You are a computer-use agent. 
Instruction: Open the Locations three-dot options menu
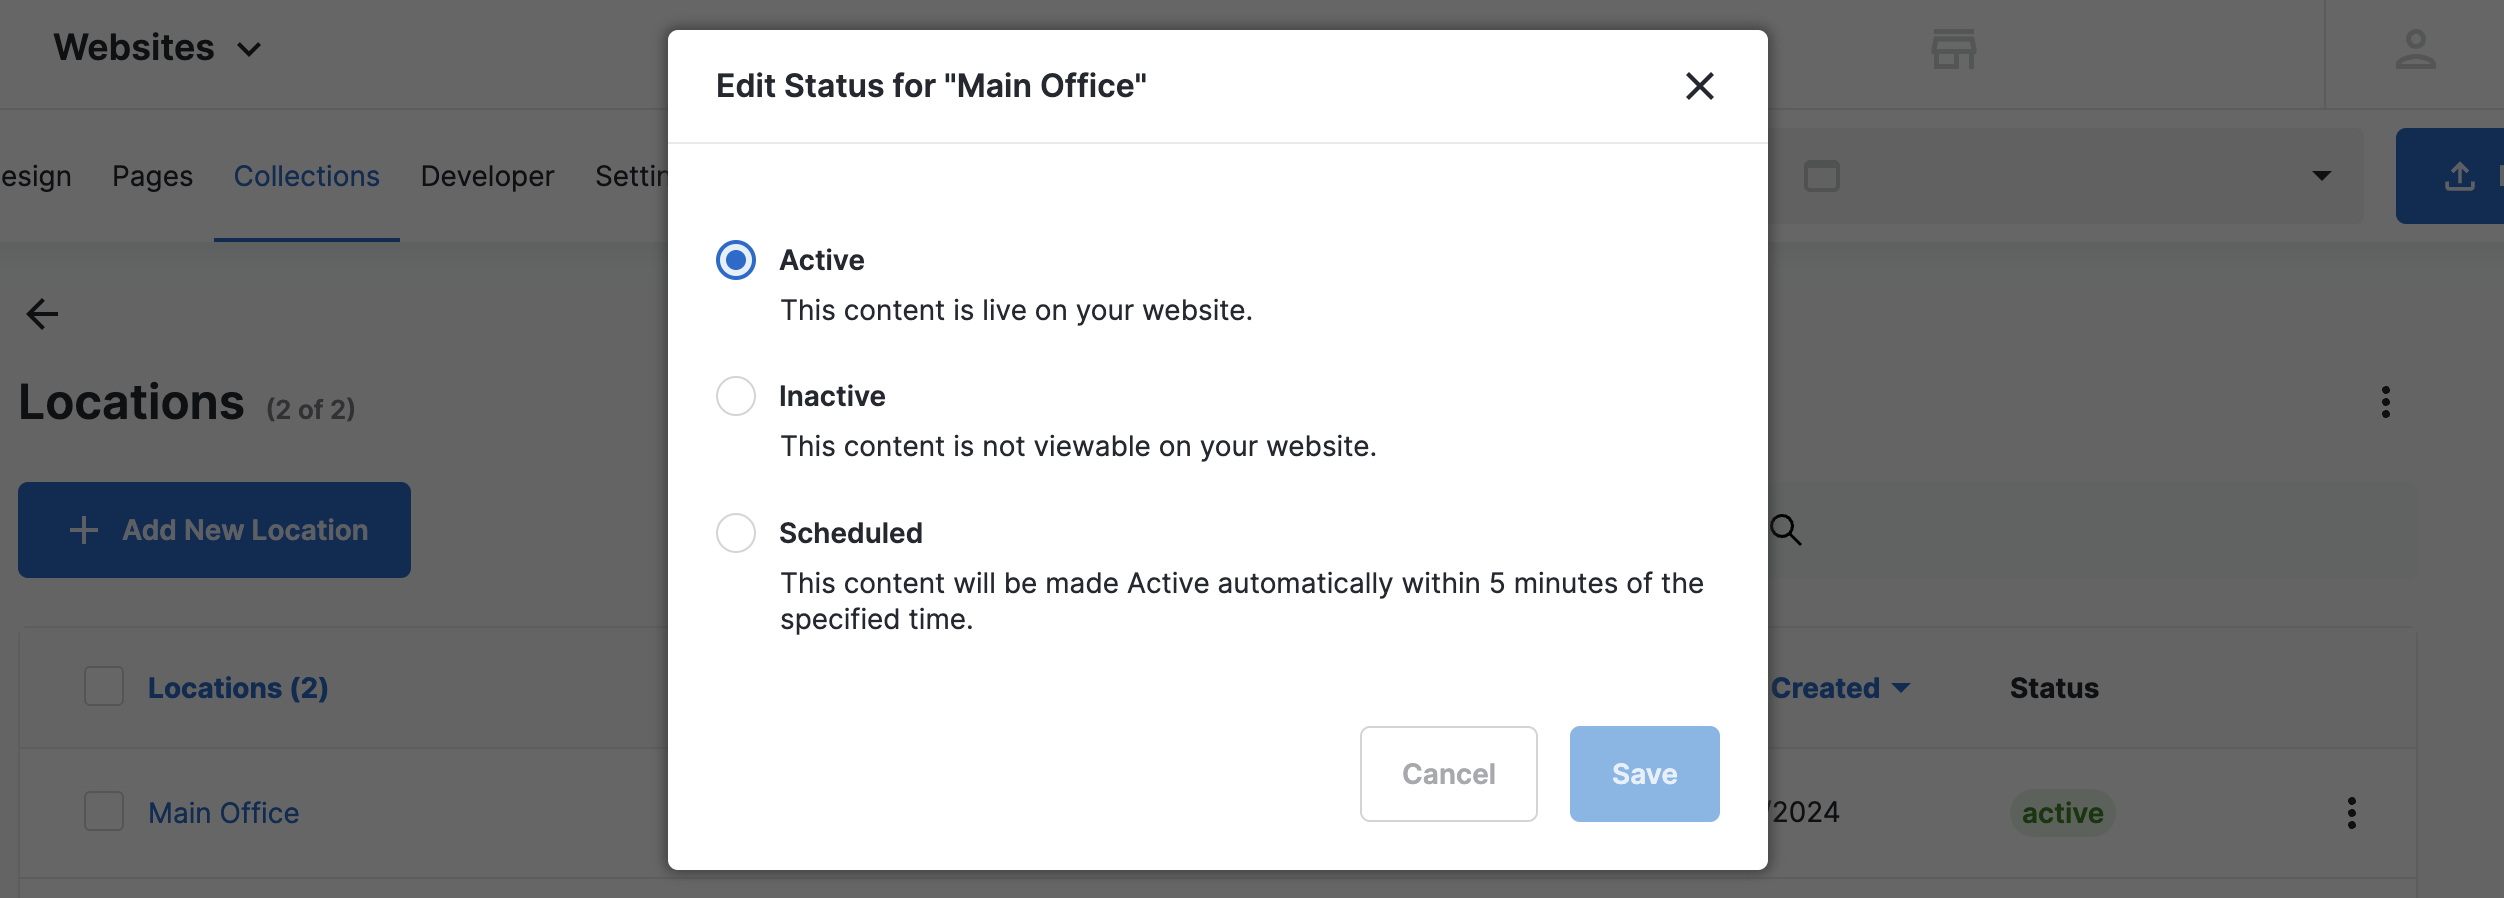[x=2386, y=402]
